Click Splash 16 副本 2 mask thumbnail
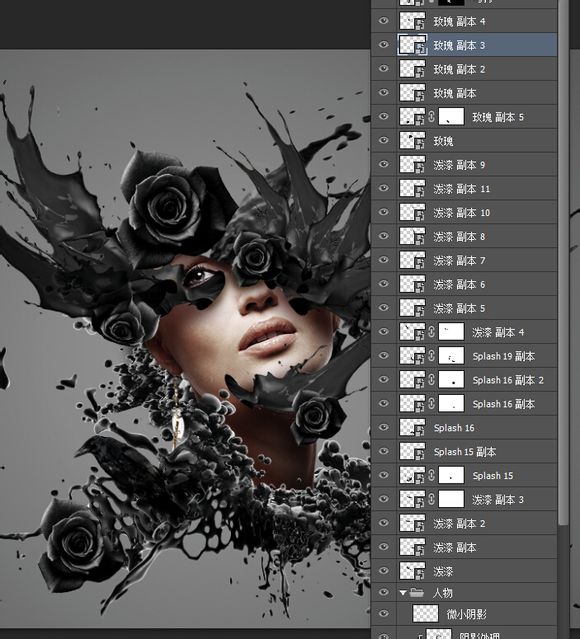Screen dimensions: 580x639 (x=451, y=380)
